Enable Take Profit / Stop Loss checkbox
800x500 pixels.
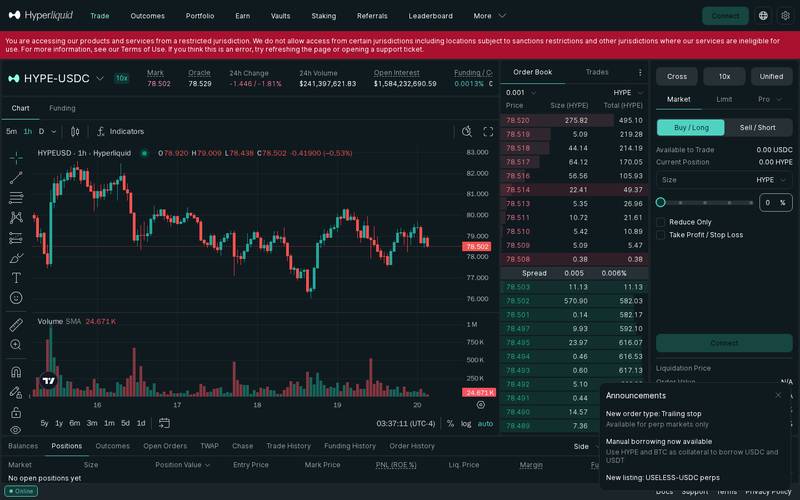coord(661,235)
